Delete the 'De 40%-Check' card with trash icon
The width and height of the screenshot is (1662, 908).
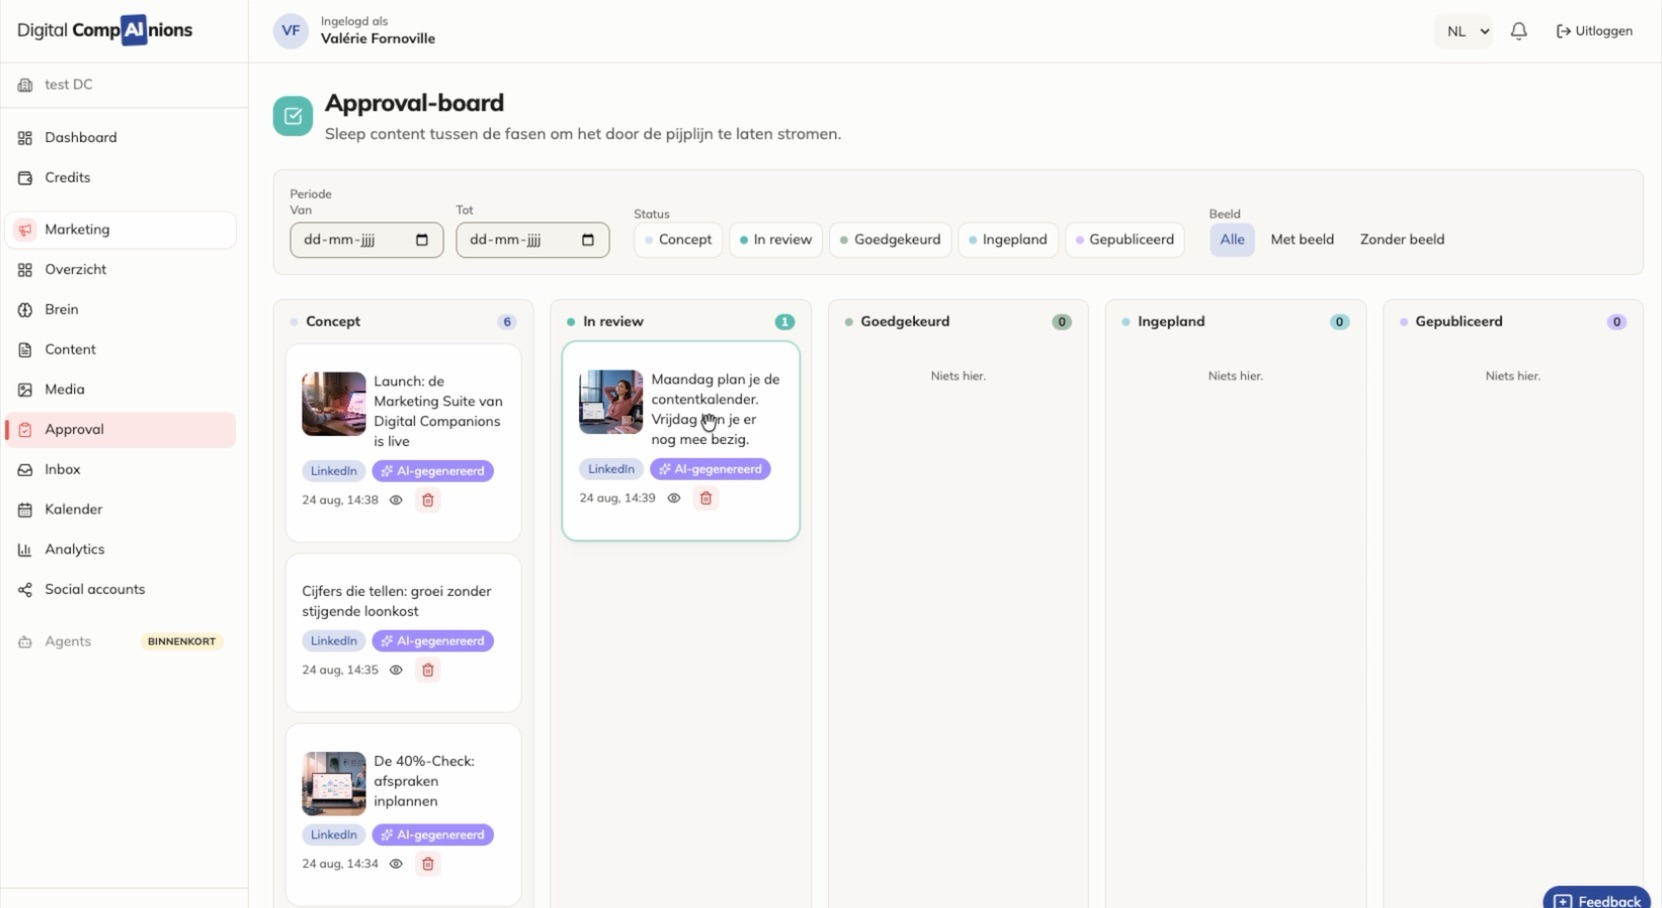coord(428,864)
